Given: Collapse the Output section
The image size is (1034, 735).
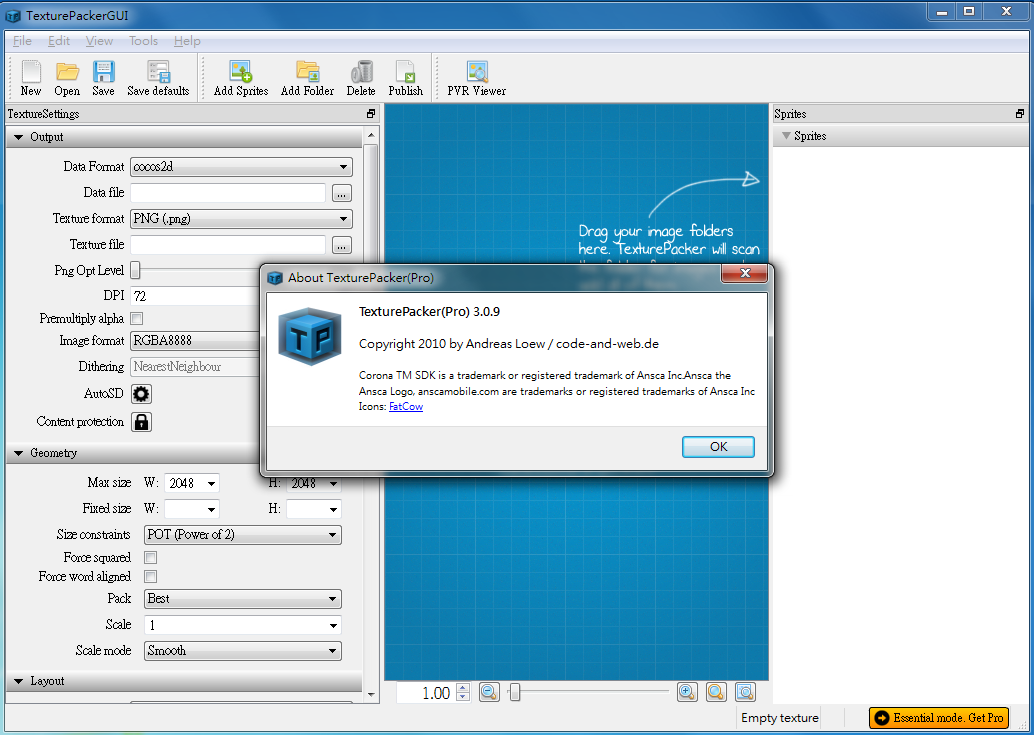Looking at the screenshot, I should (x=18, y=137).
